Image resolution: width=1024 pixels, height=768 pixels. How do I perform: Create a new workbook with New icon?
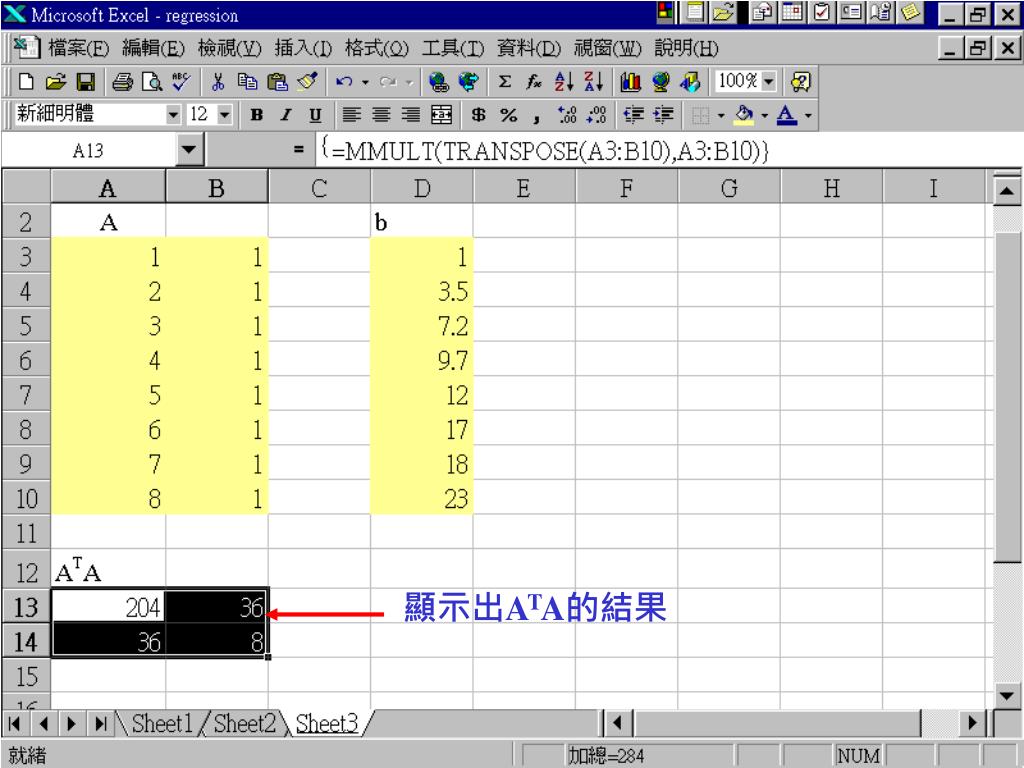[x=25, y=82]
